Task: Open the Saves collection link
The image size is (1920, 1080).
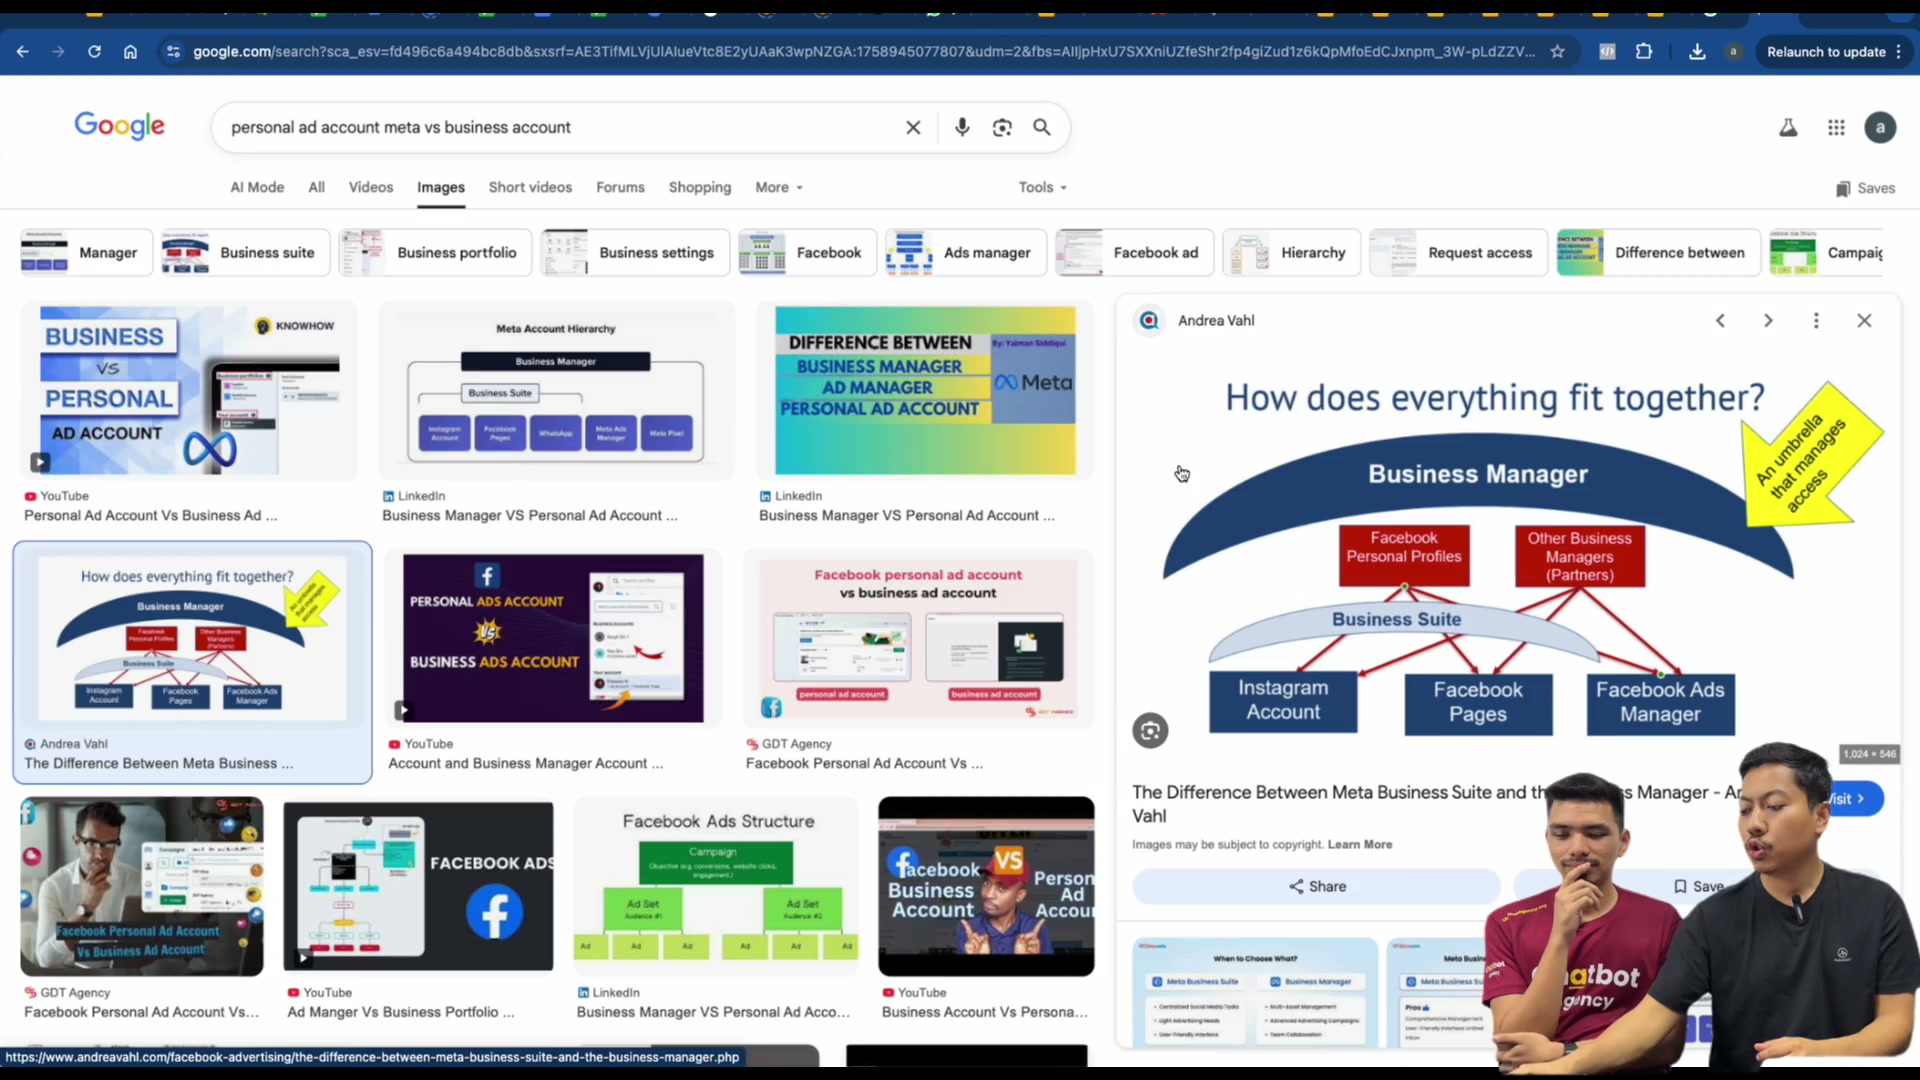Action: [1865, 188]
